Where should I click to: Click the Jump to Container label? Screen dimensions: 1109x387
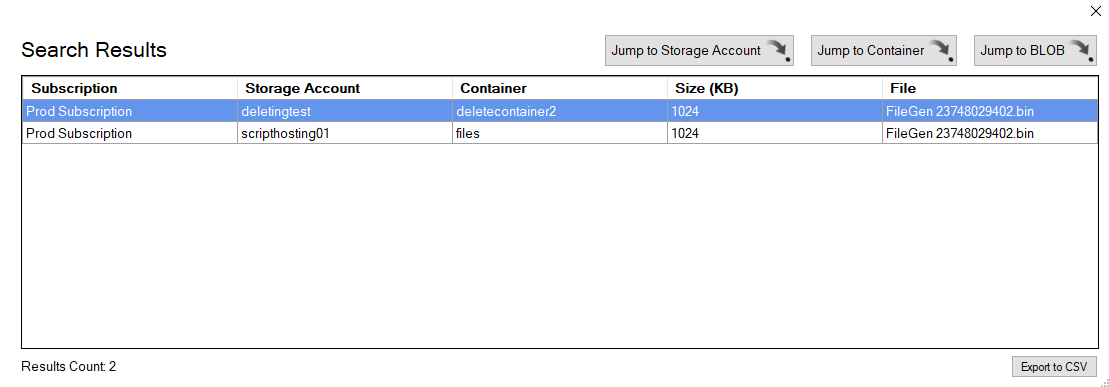(x=871, y=51)
